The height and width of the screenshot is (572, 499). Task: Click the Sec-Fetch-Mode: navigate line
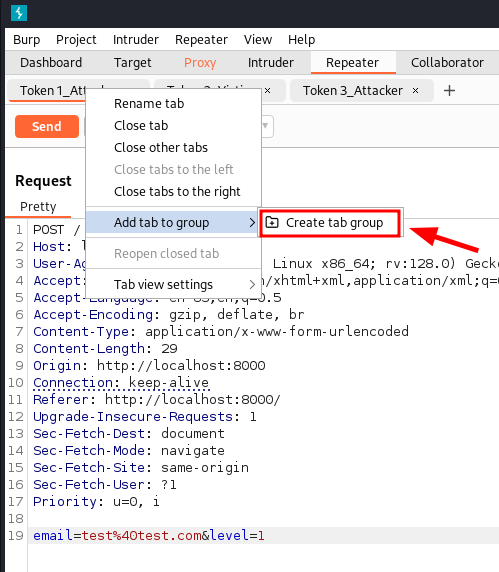tap(129, 451)
